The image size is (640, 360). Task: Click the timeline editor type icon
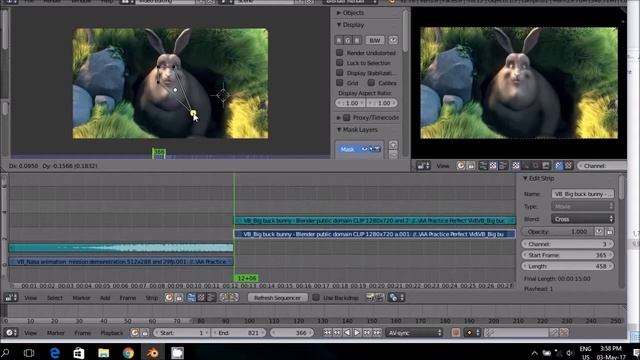click(11, 333)
